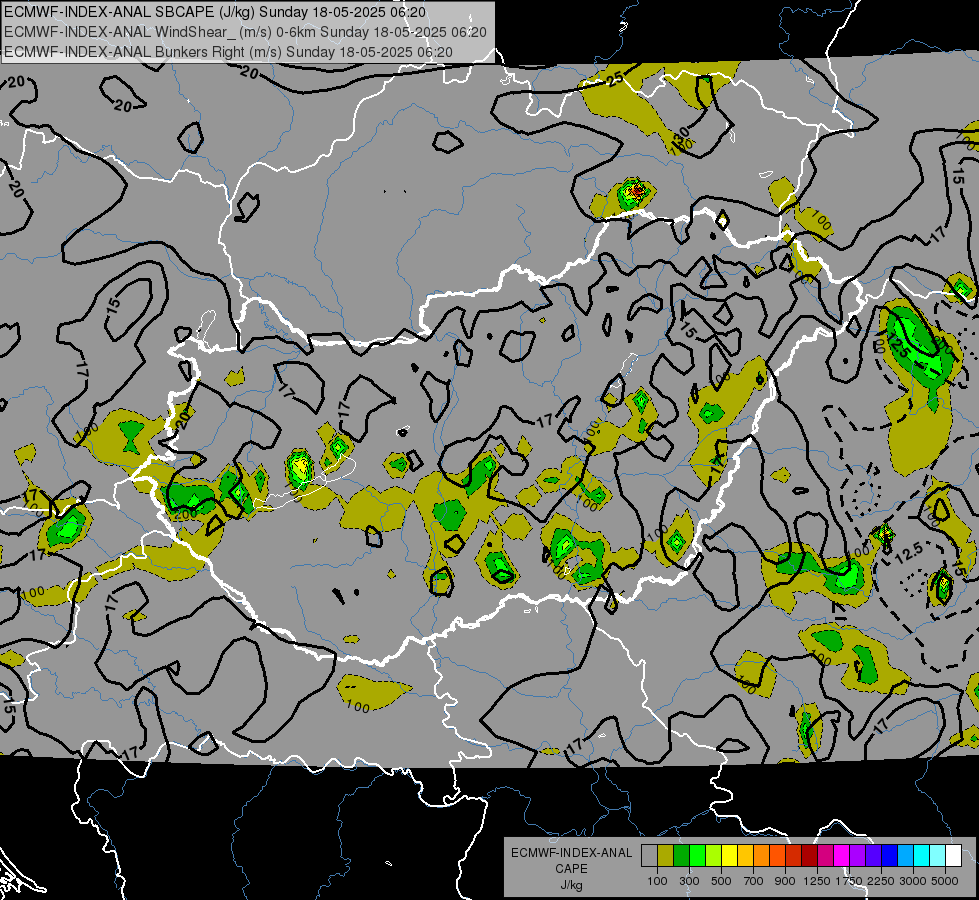Click the pure blue legend swatch
Viewport: 979px width, 900px height.
(890, 855)
